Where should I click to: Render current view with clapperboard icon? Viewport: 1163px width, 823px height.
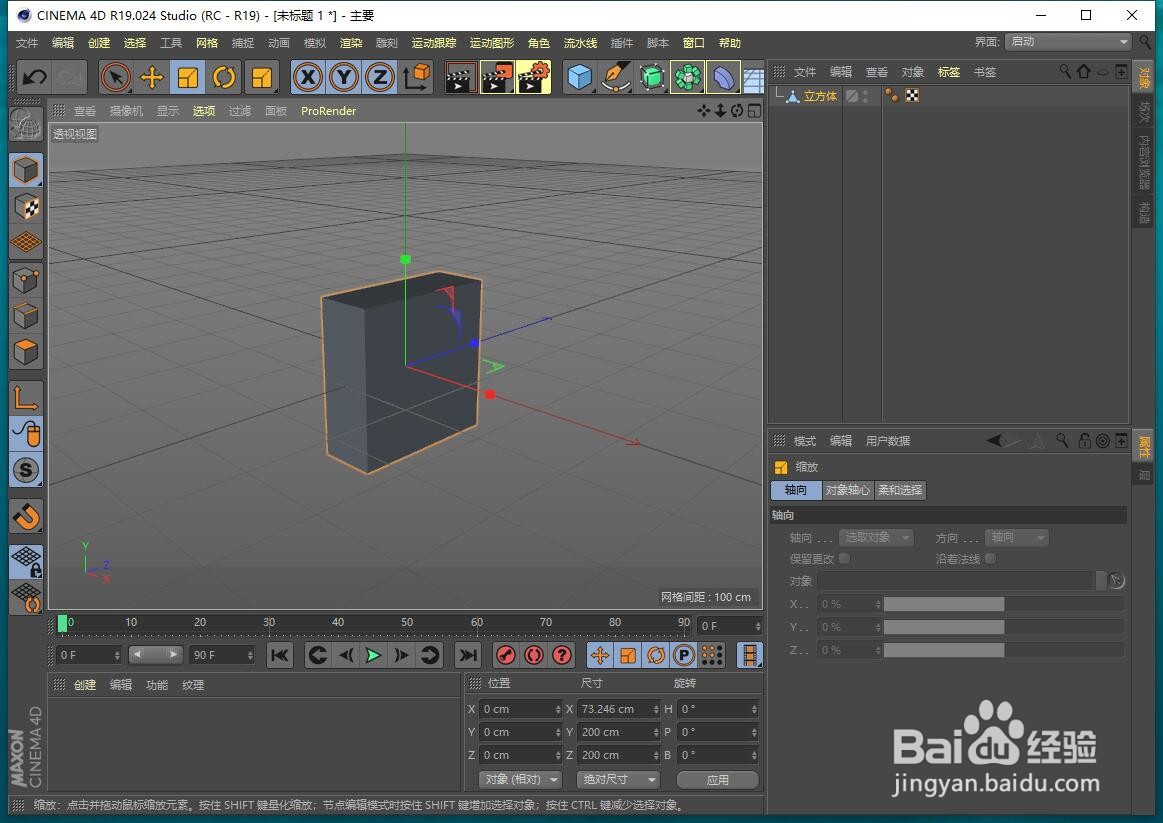(x=460, y=77)
